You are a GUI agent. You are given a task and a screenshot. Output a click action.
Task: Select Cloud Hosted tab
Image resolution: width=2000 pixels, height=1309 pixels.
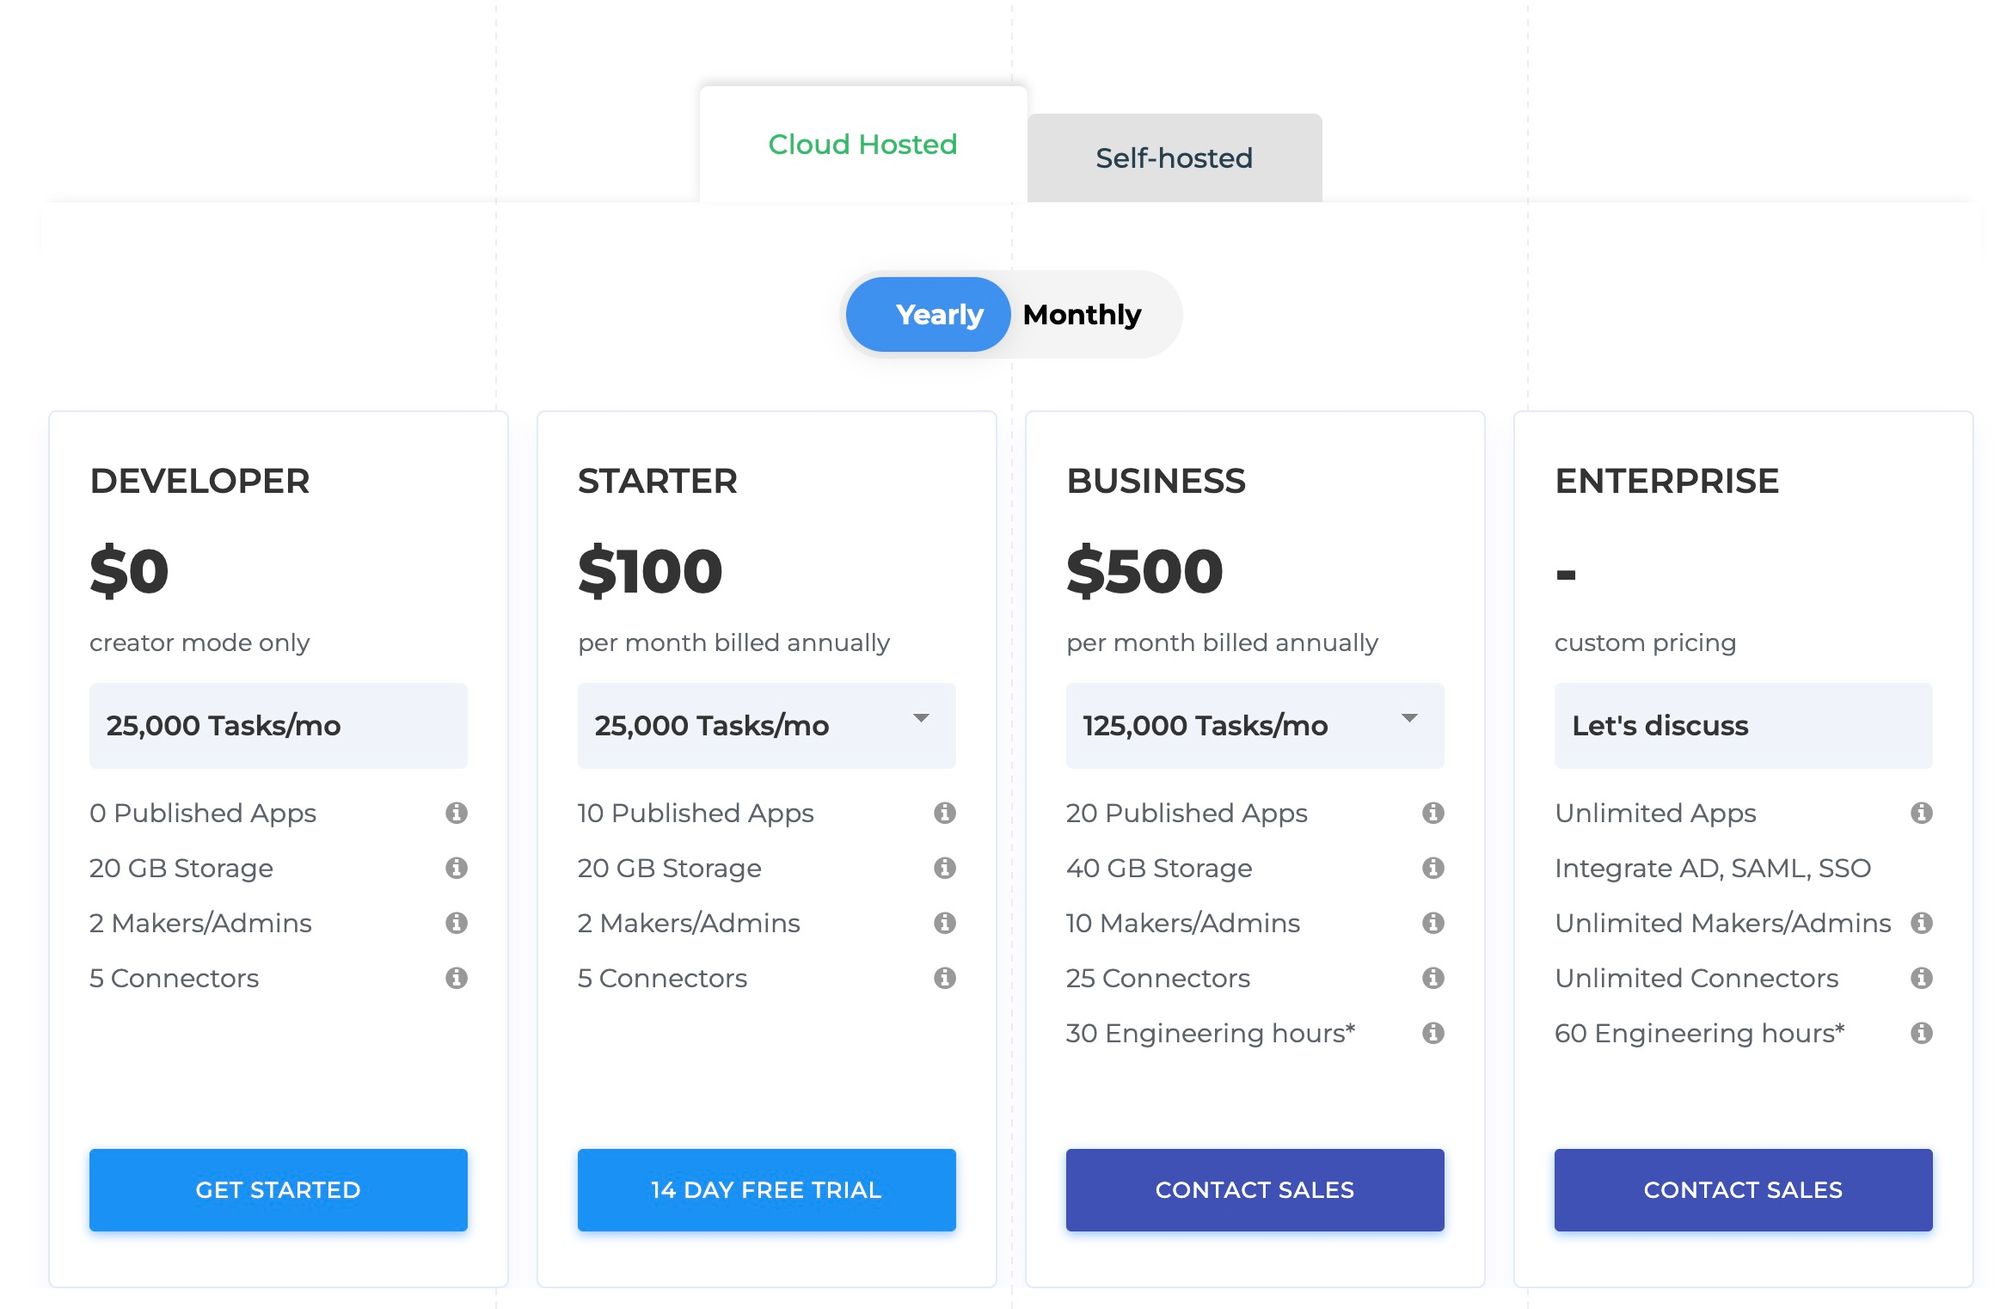pos(863,145)
